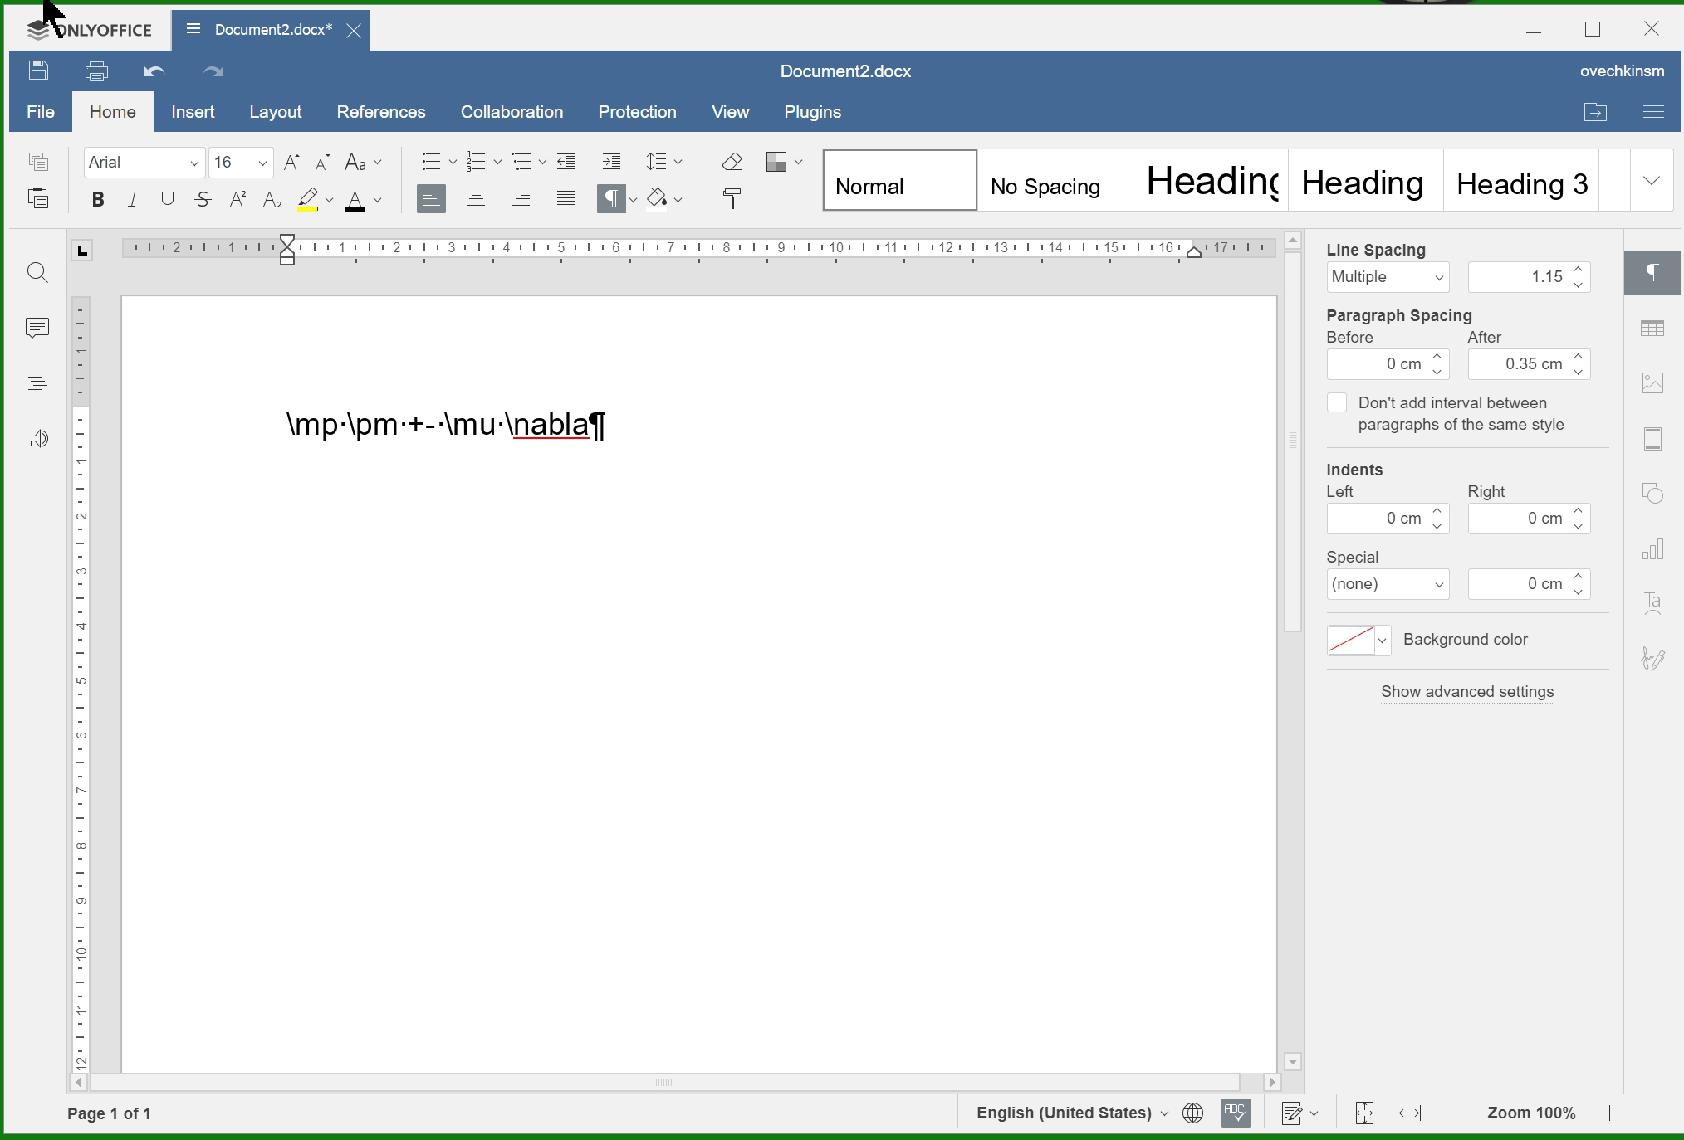
Task: Check Don't add interval between paragraphs
Action: point(1337,403)
